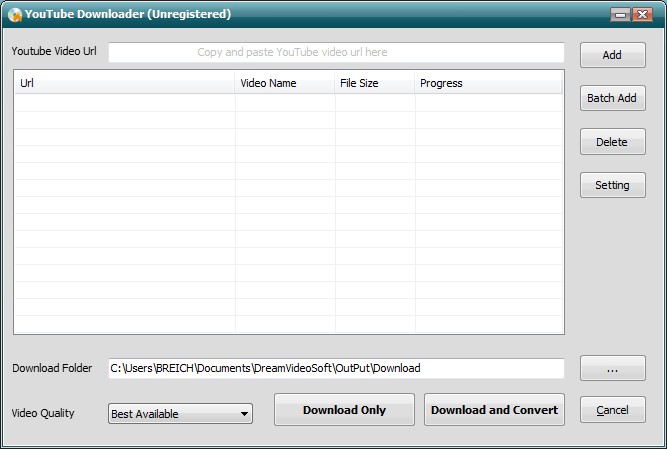Click the Download Only button
Image resolution: width=667 pixels, height=449 pixels.
[x=344, y=410]
